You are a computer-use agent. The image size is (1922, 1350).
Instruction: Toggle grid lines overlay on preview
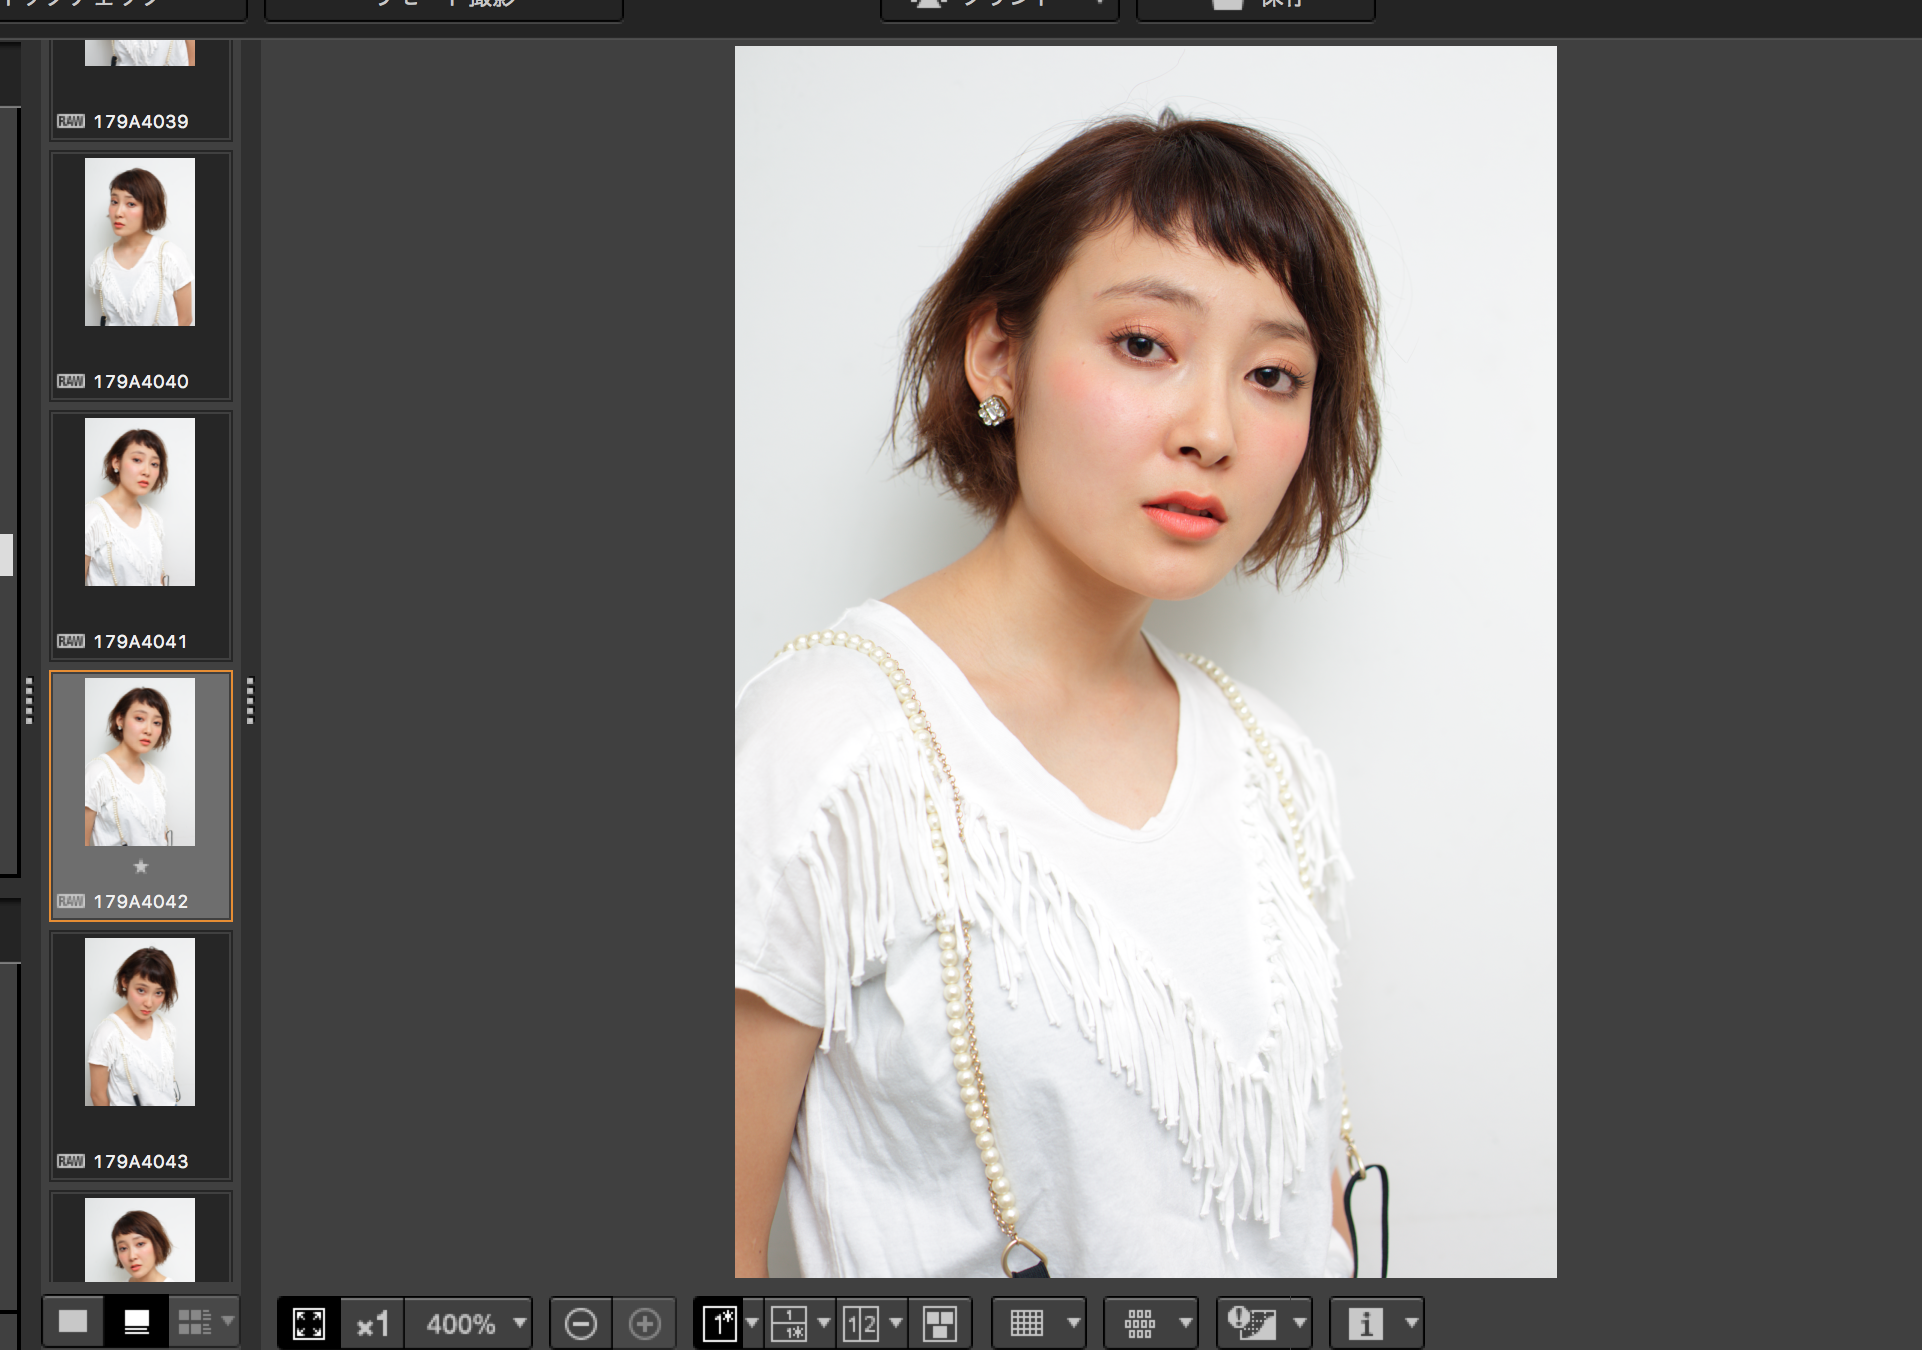coord(1027,1324)
